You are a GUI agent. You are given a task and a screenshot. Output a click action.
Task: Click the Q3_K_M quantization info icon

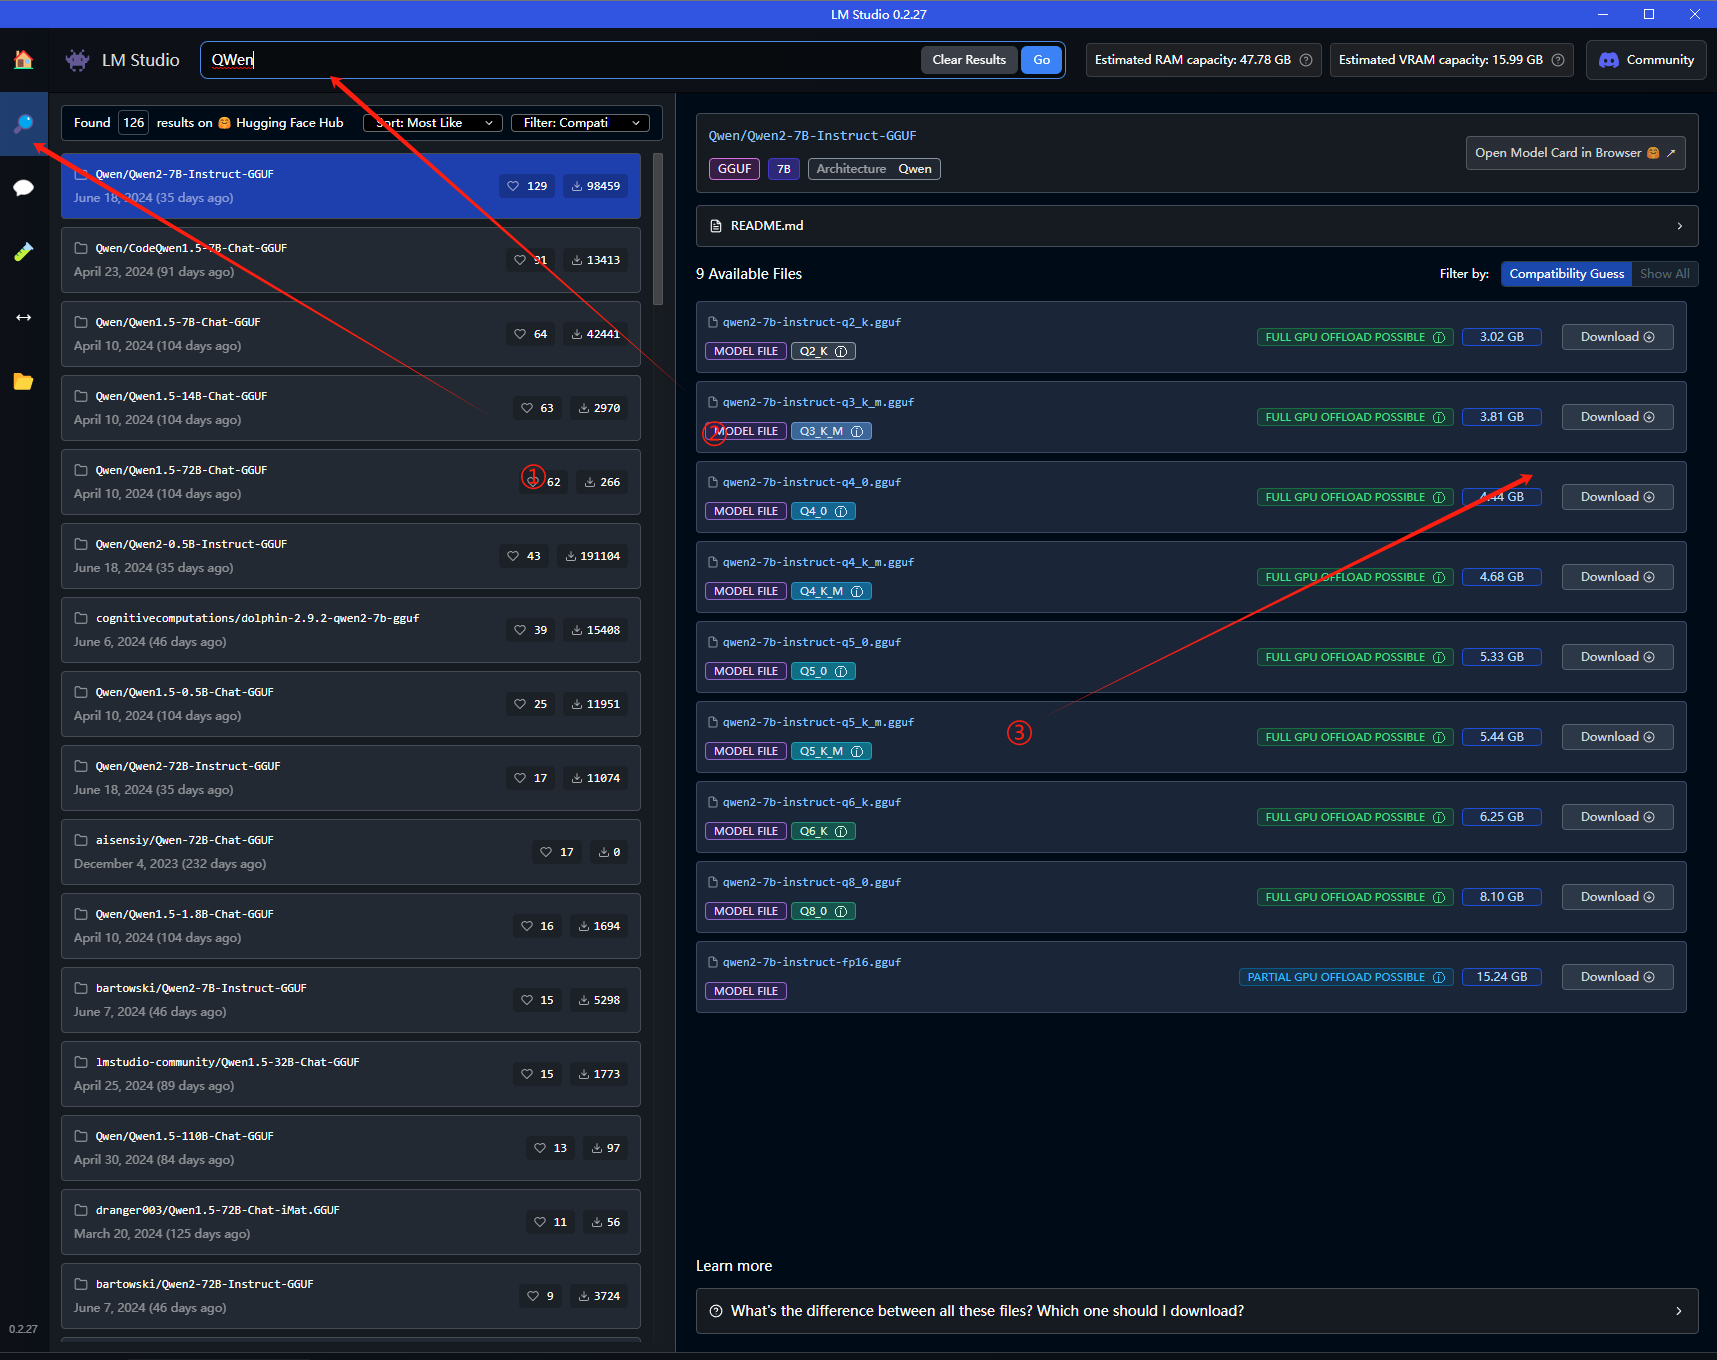click(x=857, y=431)
